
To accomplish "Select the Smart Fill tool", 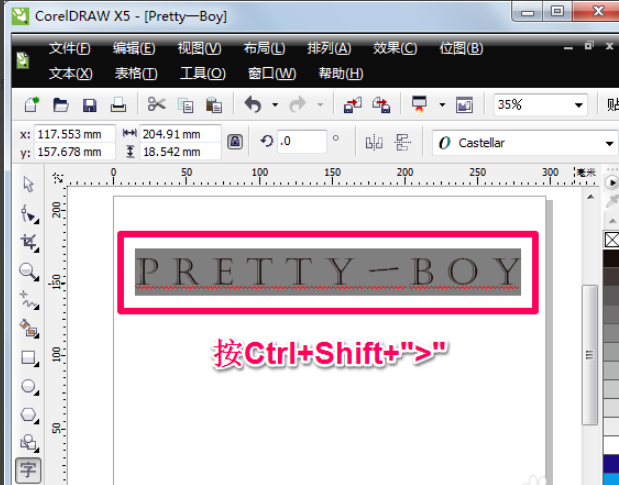I will 29,329.
